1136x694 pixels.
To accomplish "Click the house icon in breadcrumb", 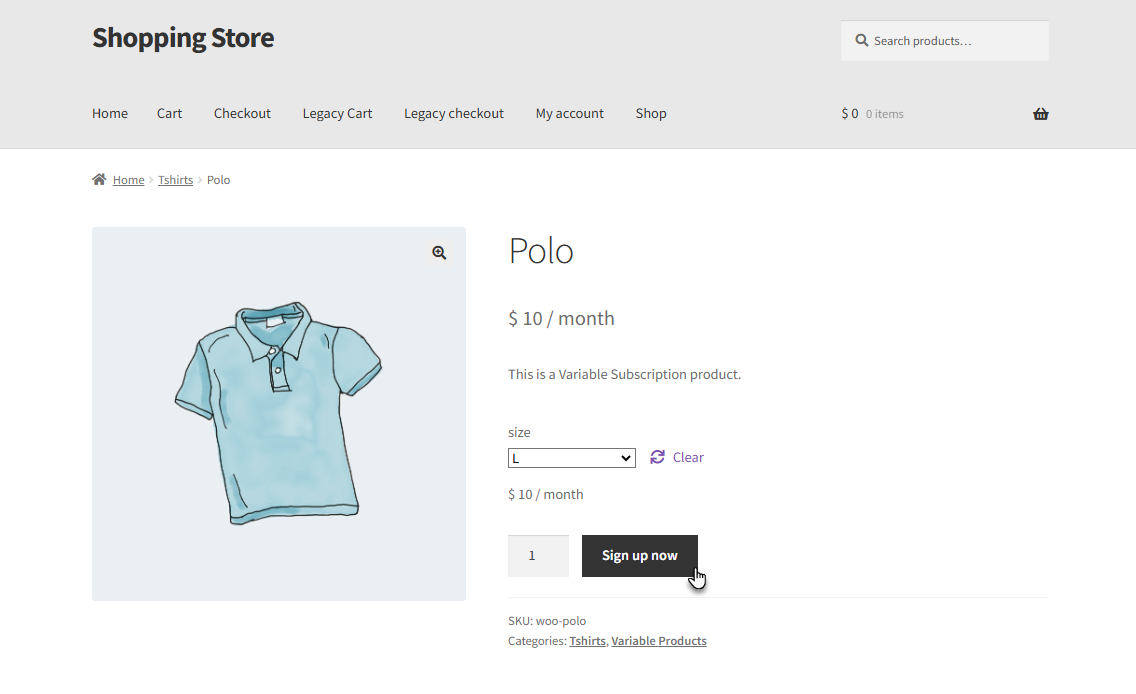I will [99, 179].
